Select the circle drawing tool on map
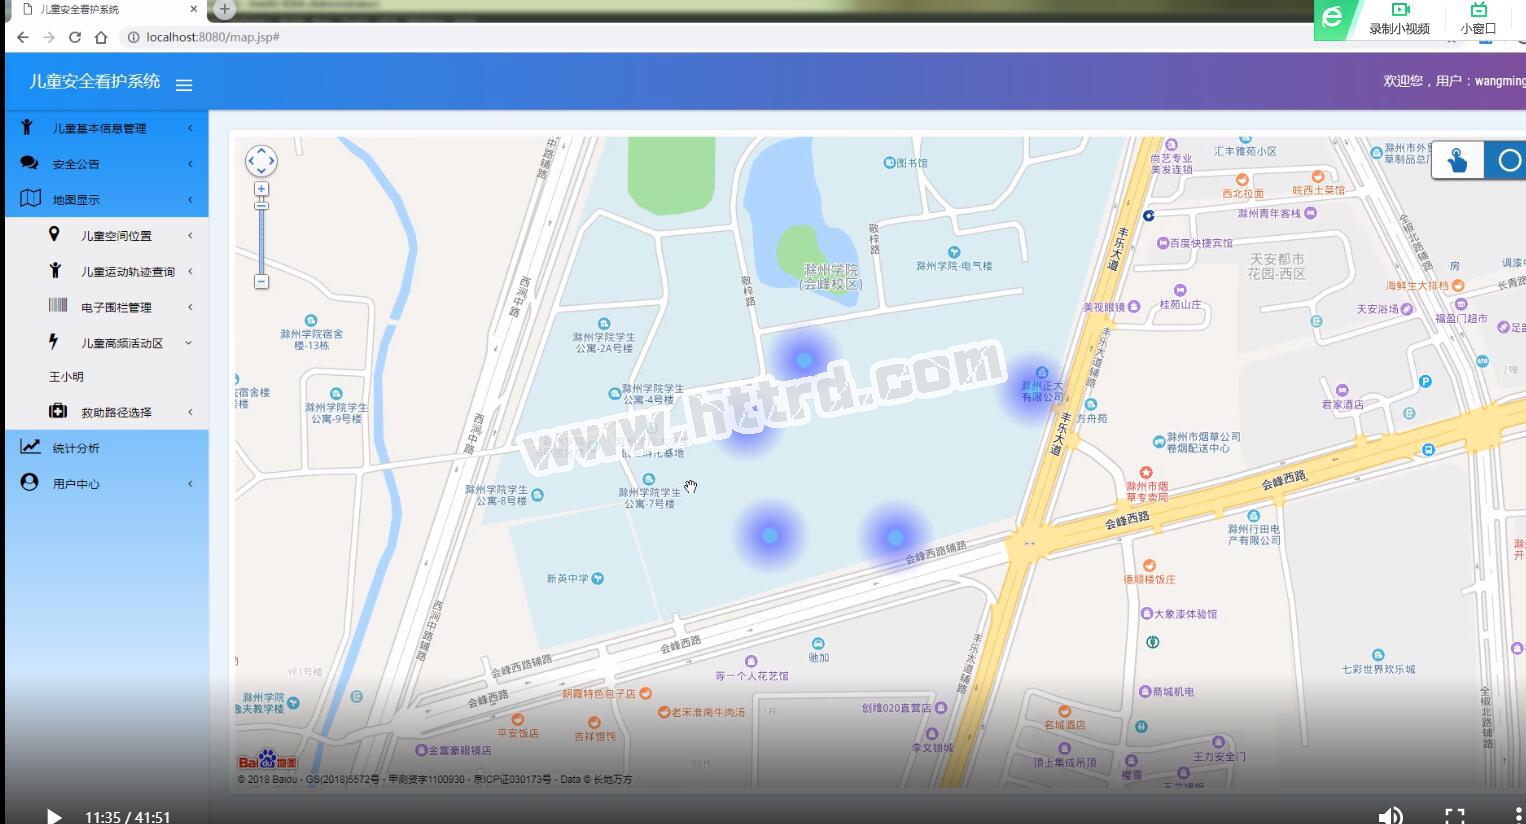The image size is (1526, 824). [1508, 160]
